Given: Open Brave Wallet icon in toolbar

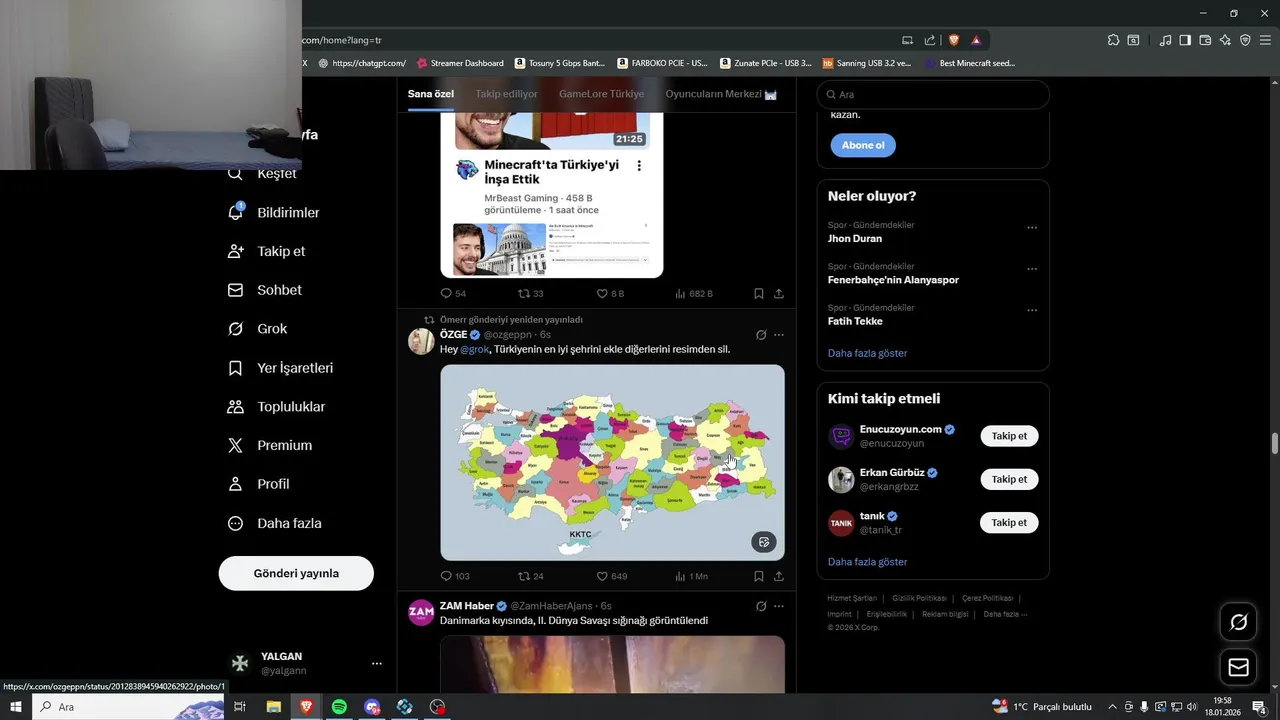Looking at the screenshot, I should [1205, 40].
